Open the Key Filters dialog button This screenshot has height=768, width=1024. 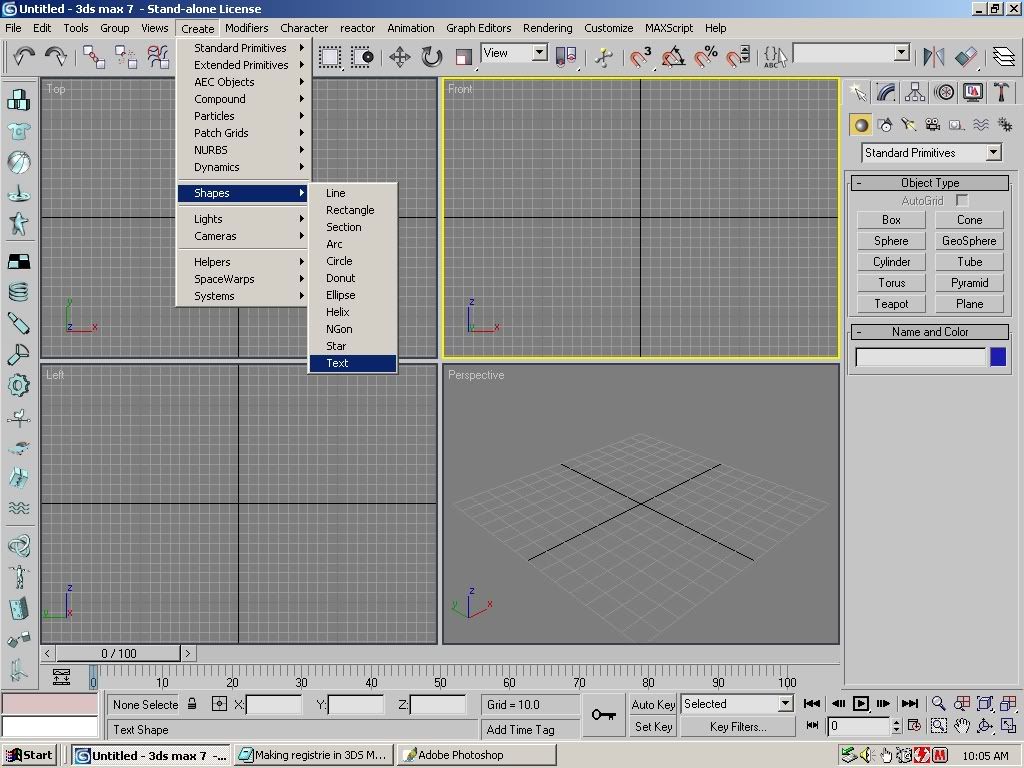738,727
